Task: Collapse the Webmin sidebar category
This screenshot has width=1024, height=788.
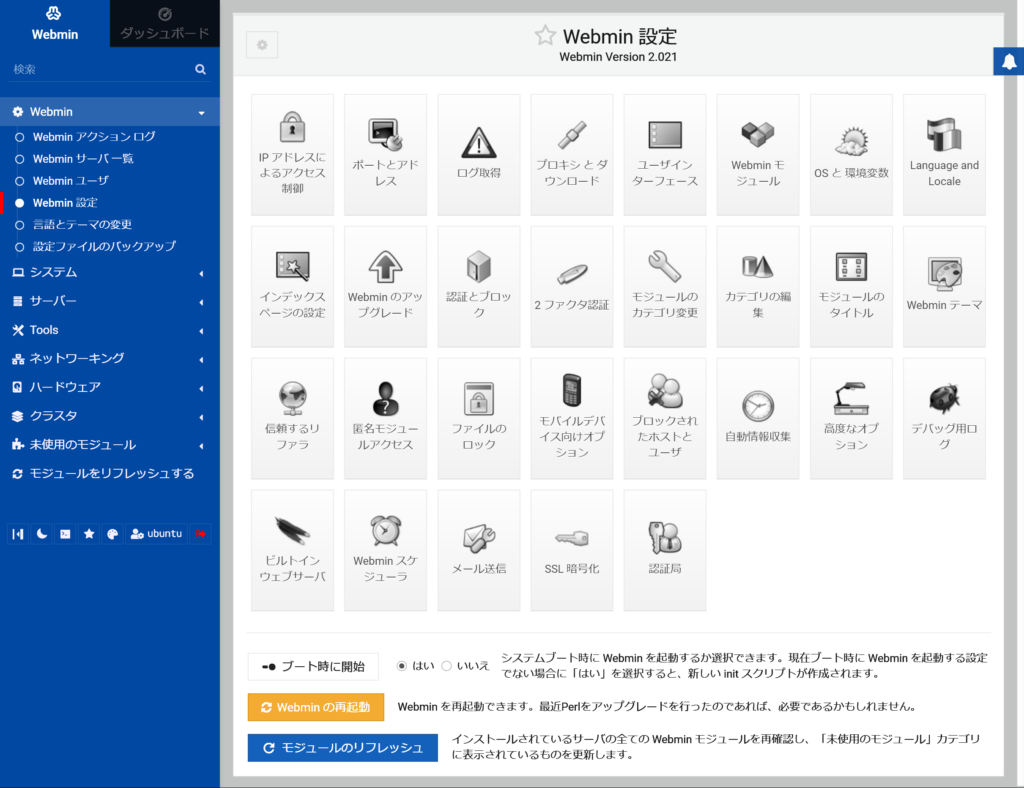Action: pyautogui.click(x=110, y=112)
